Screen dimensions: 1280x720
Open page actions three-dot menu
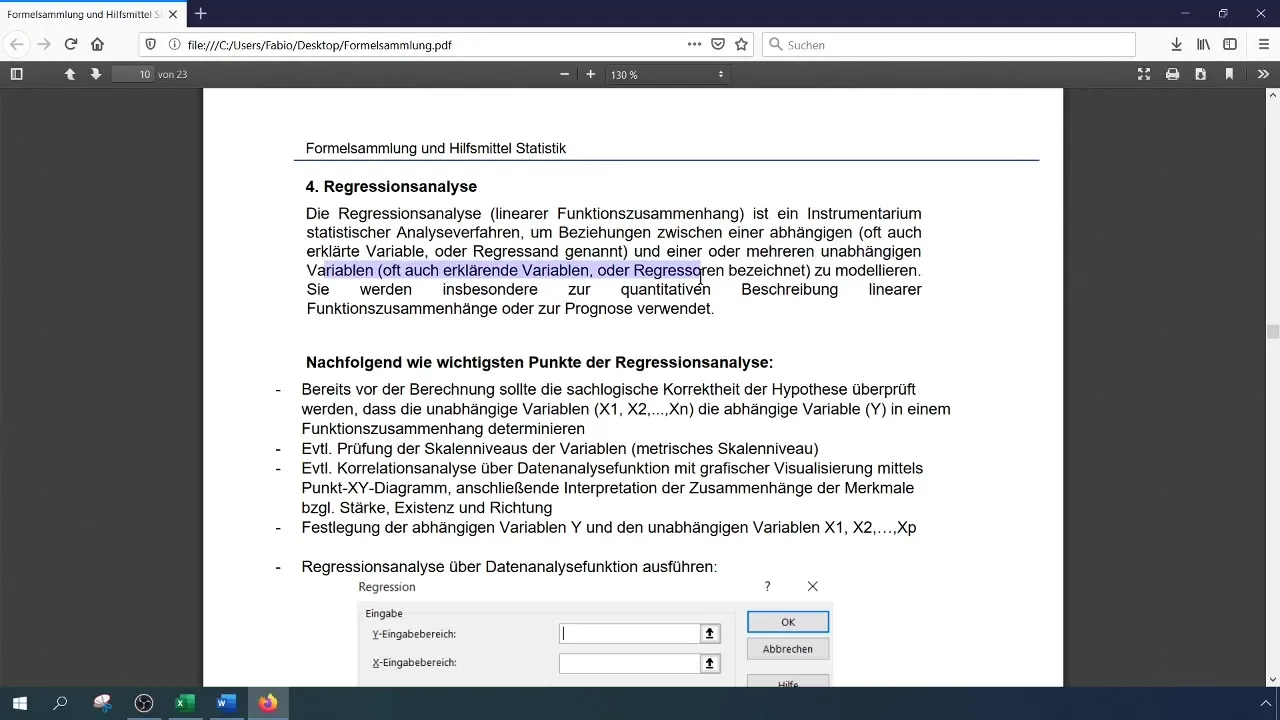[695, 44]
